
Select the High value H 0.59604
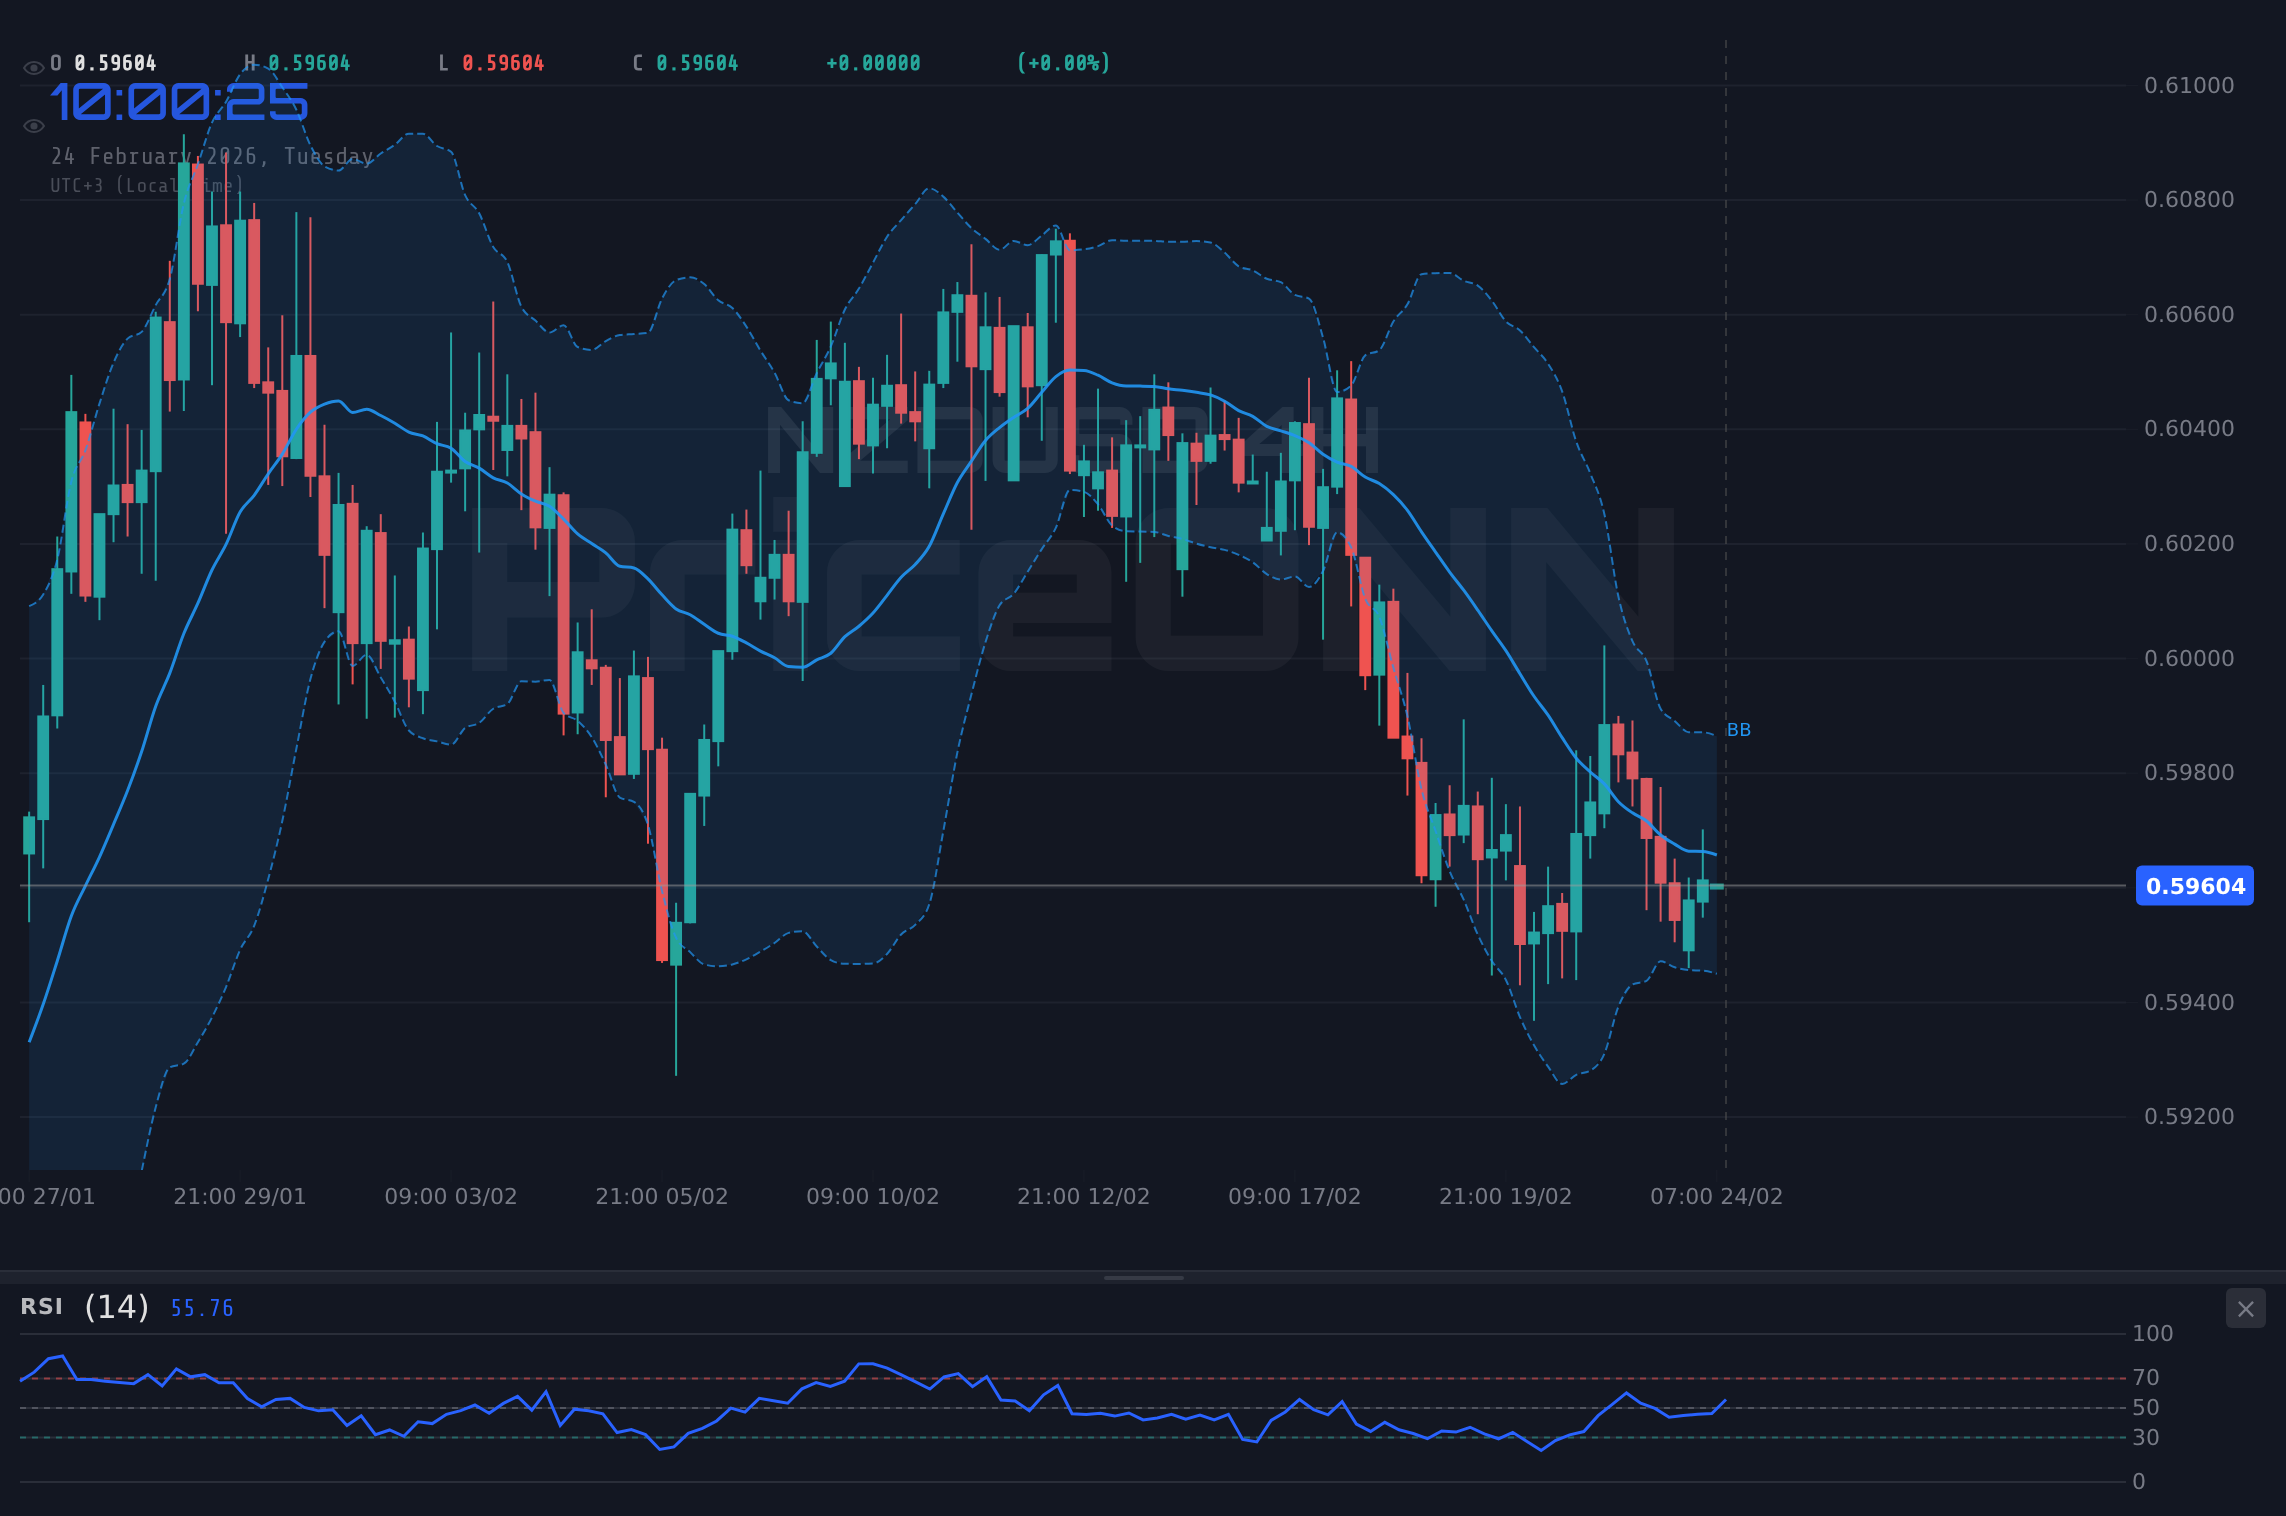pyautogui.click(x=298, y=63)
